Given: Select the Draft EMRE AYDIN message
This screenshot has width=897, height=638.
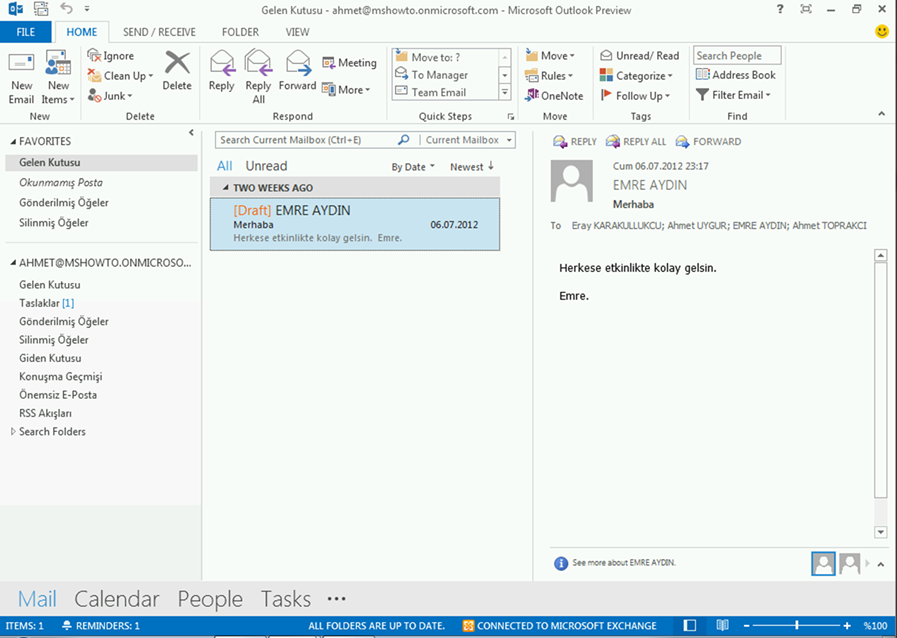Looking at the screenshot, I should tap(355, 224).
